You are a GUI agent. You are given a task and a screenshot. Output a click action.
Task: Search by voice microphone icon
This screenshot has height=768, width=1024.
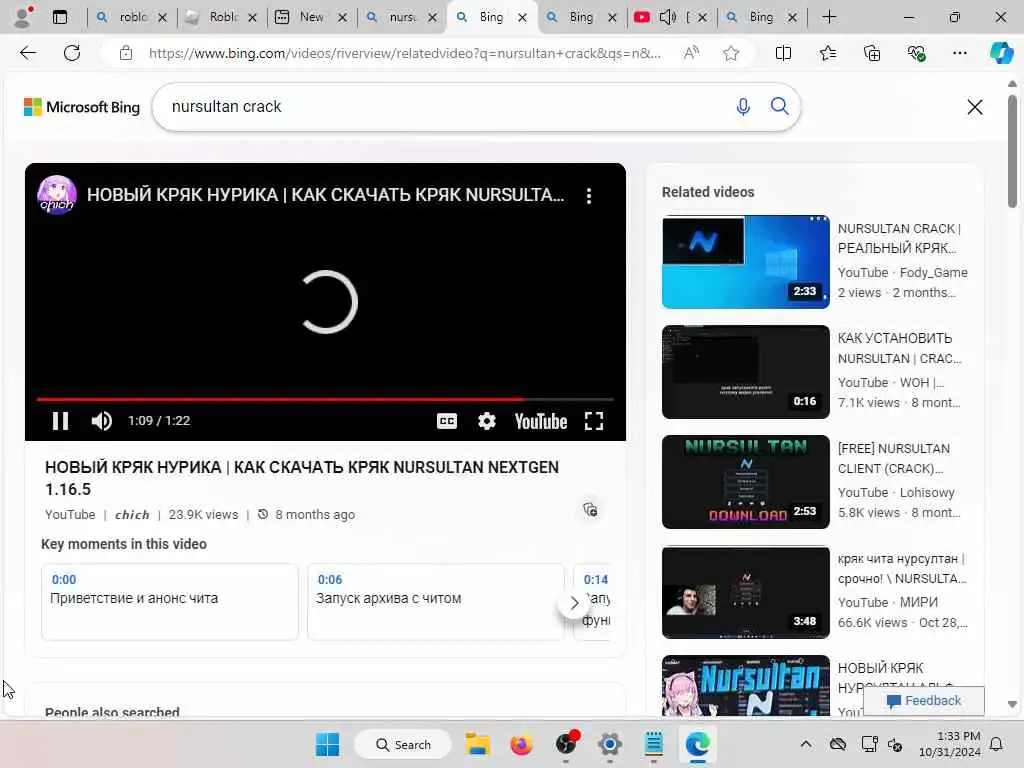tap(743, 106)
